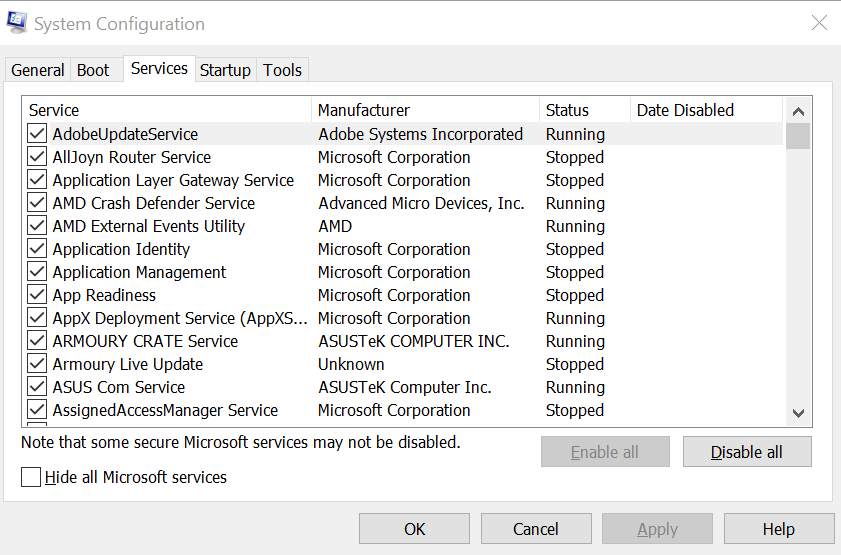Uncheck the AdobeUpdateService checkbox

pyautogui.click(x=37, y=134)
